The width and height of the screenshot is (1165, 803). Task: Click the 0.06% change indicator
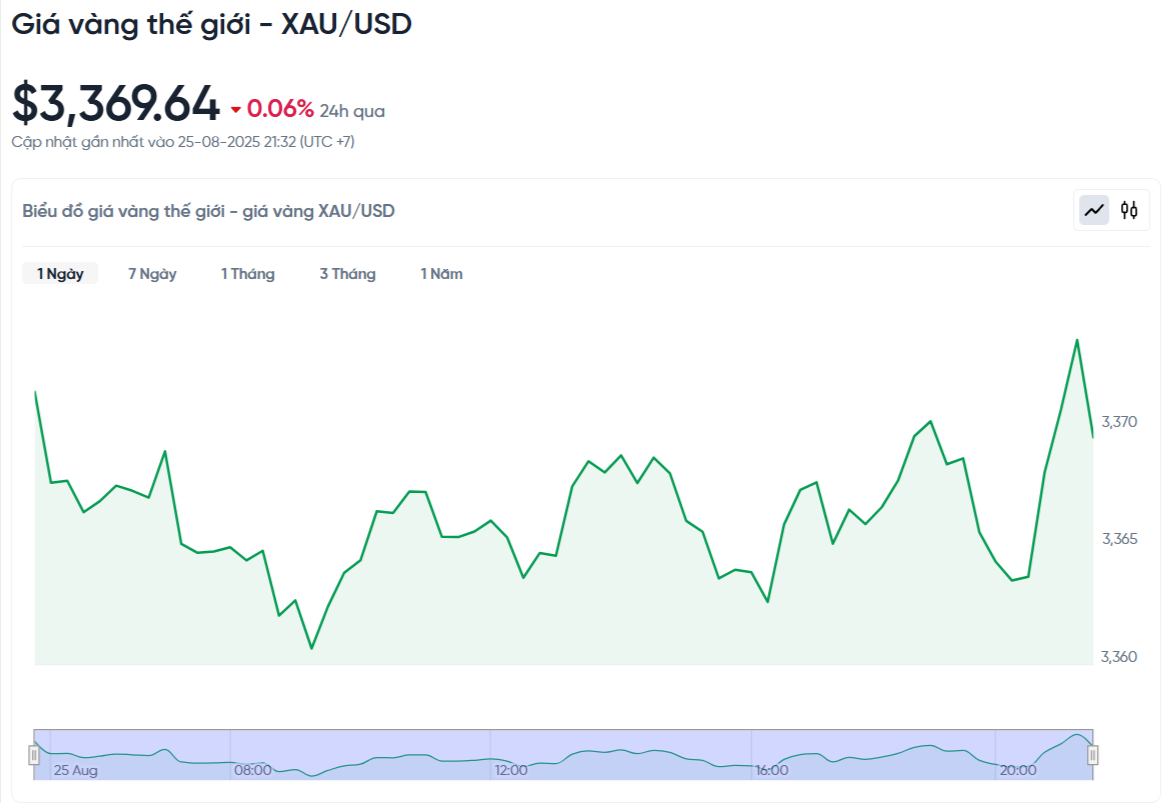point(280,109)
